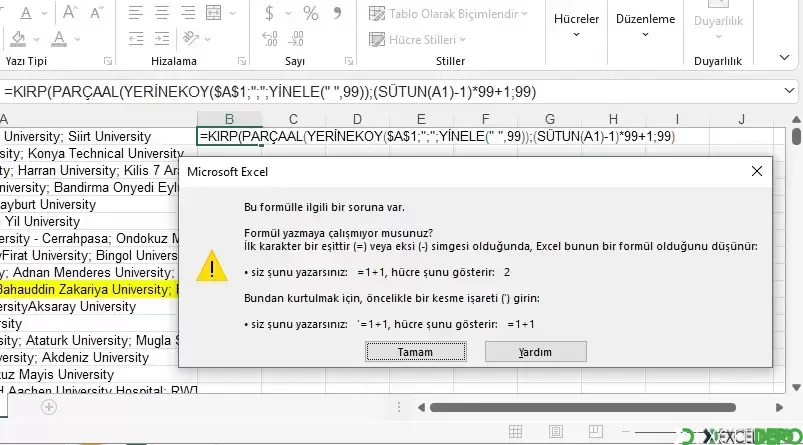Decrease decimal places icon

[x=296, y=39]
